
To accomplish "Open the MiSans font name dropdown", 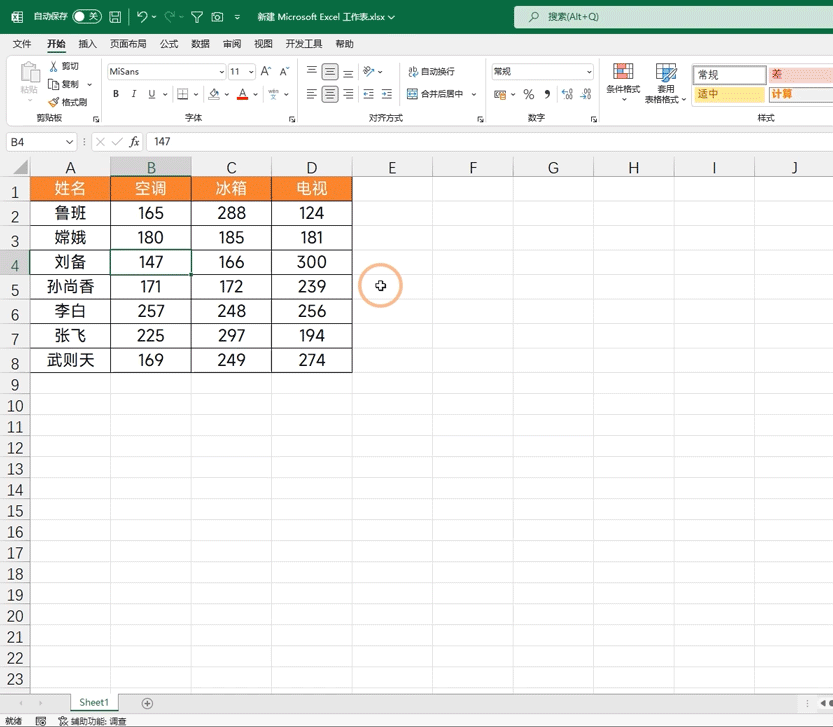I will 222,72.
